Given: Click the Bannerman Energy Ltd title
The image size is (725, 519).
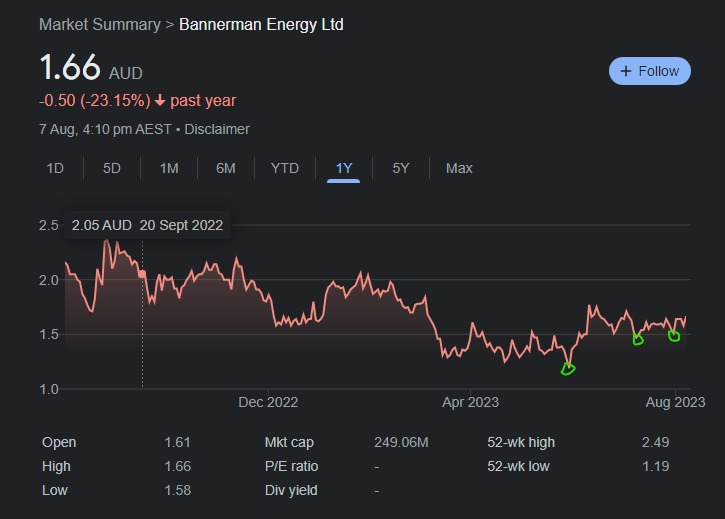Looking at the screenshot, I should coord(261,25).
